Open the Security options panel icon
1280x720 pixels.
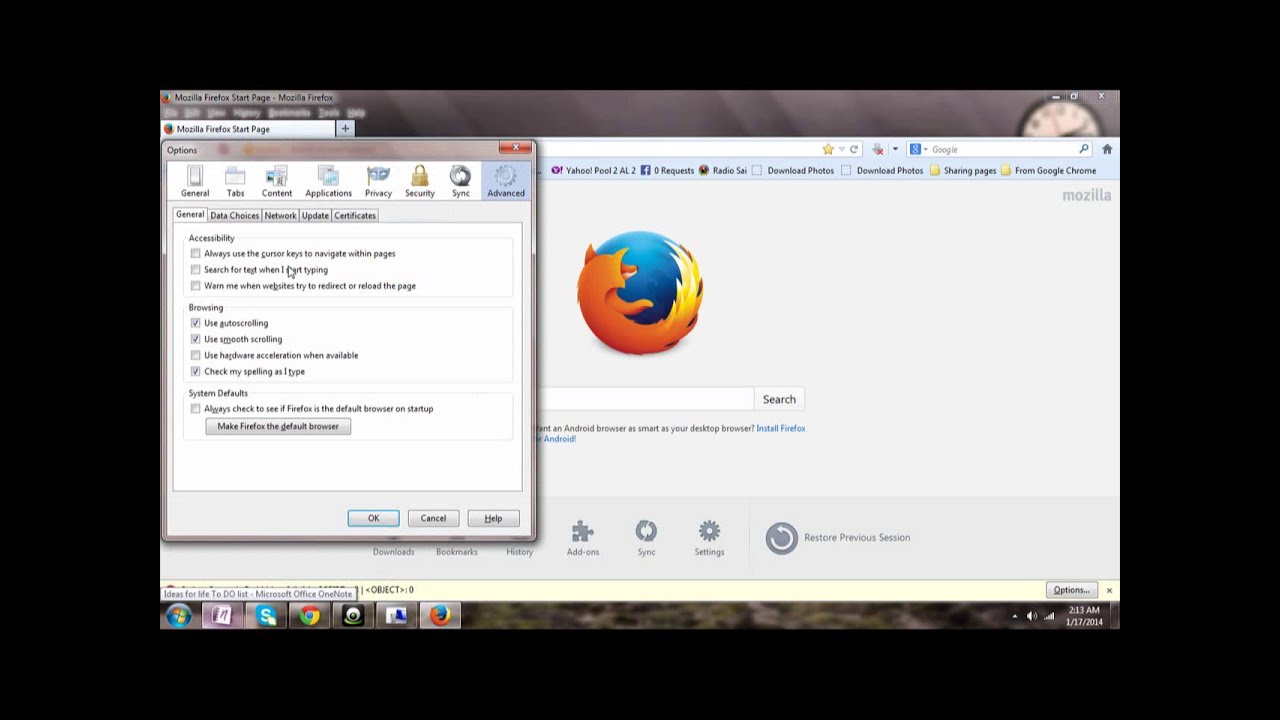[419, 182]
